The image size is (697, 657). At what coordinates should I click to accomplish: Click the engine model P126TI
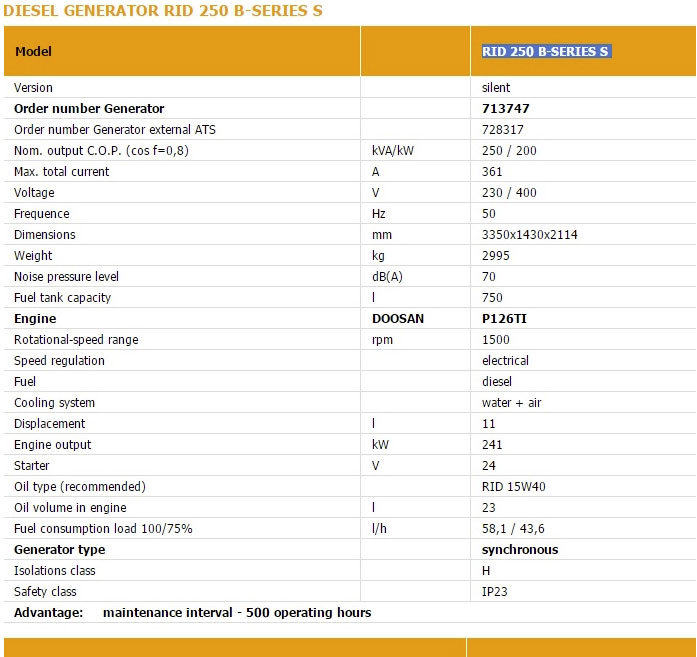504,319
